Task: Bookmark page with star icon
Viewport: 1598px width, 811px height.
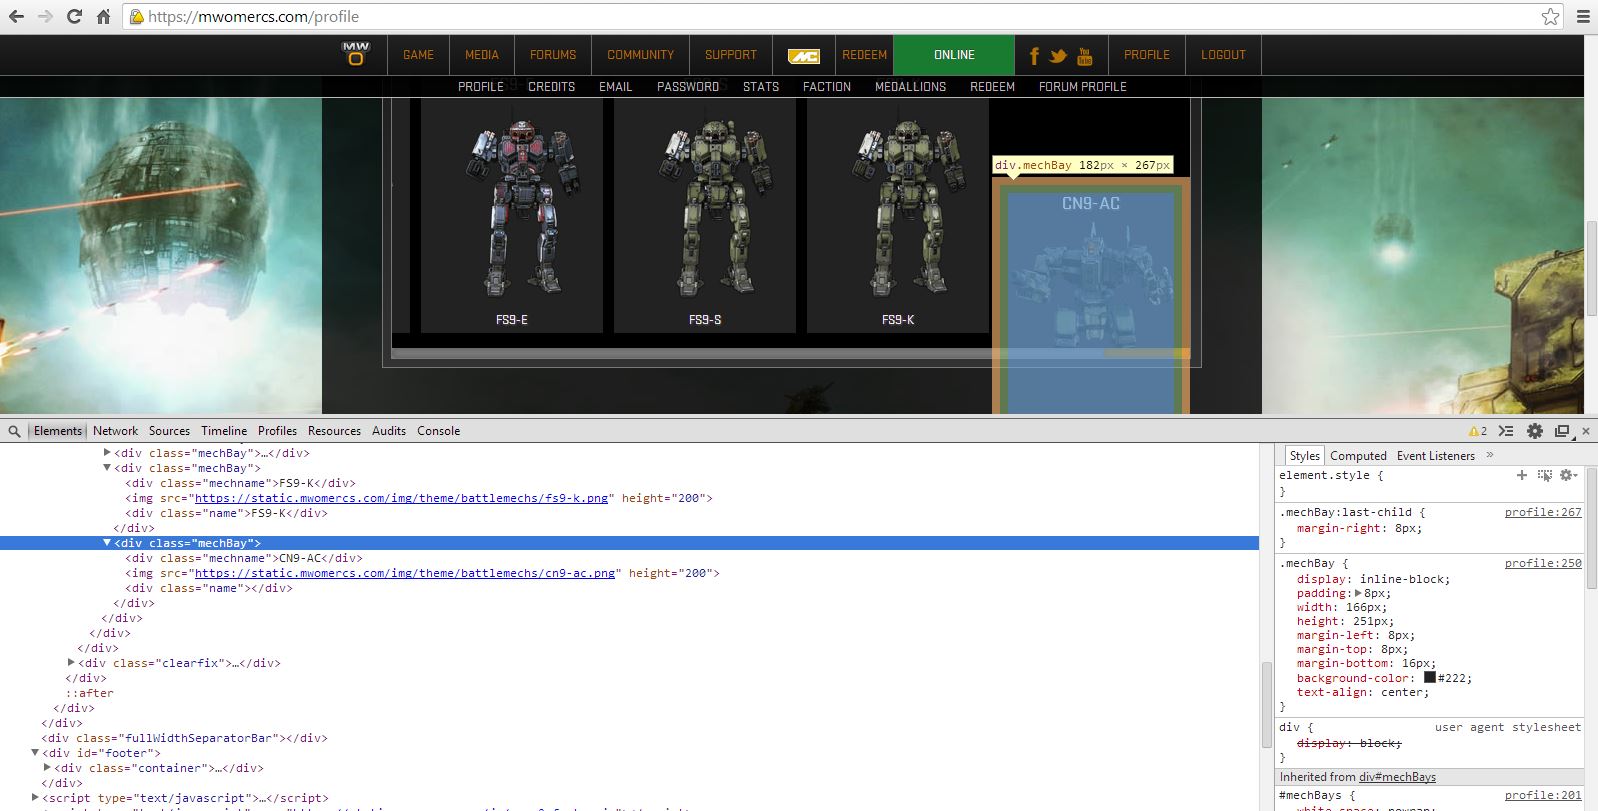Action: click(1550, 16)
